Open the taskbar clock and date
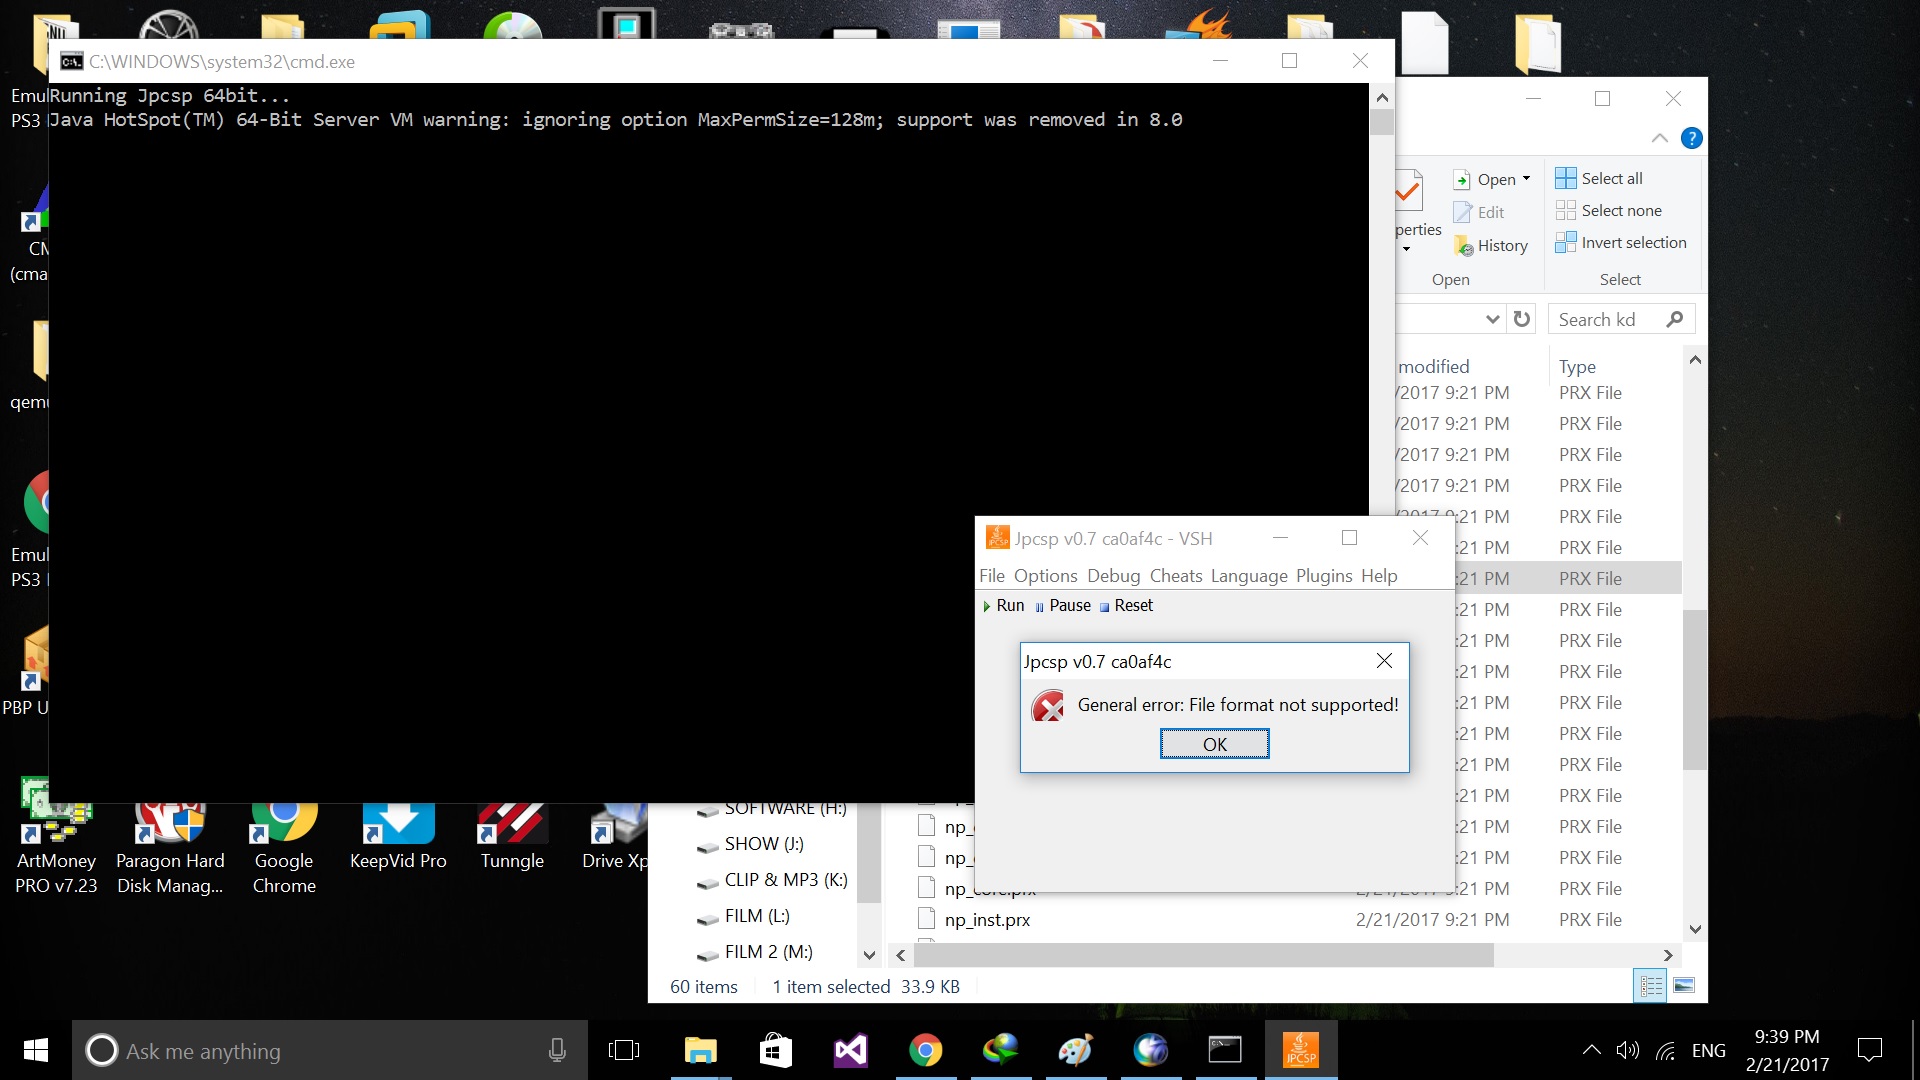Screen dimensions: 1920x1080 point(1787,1050)
